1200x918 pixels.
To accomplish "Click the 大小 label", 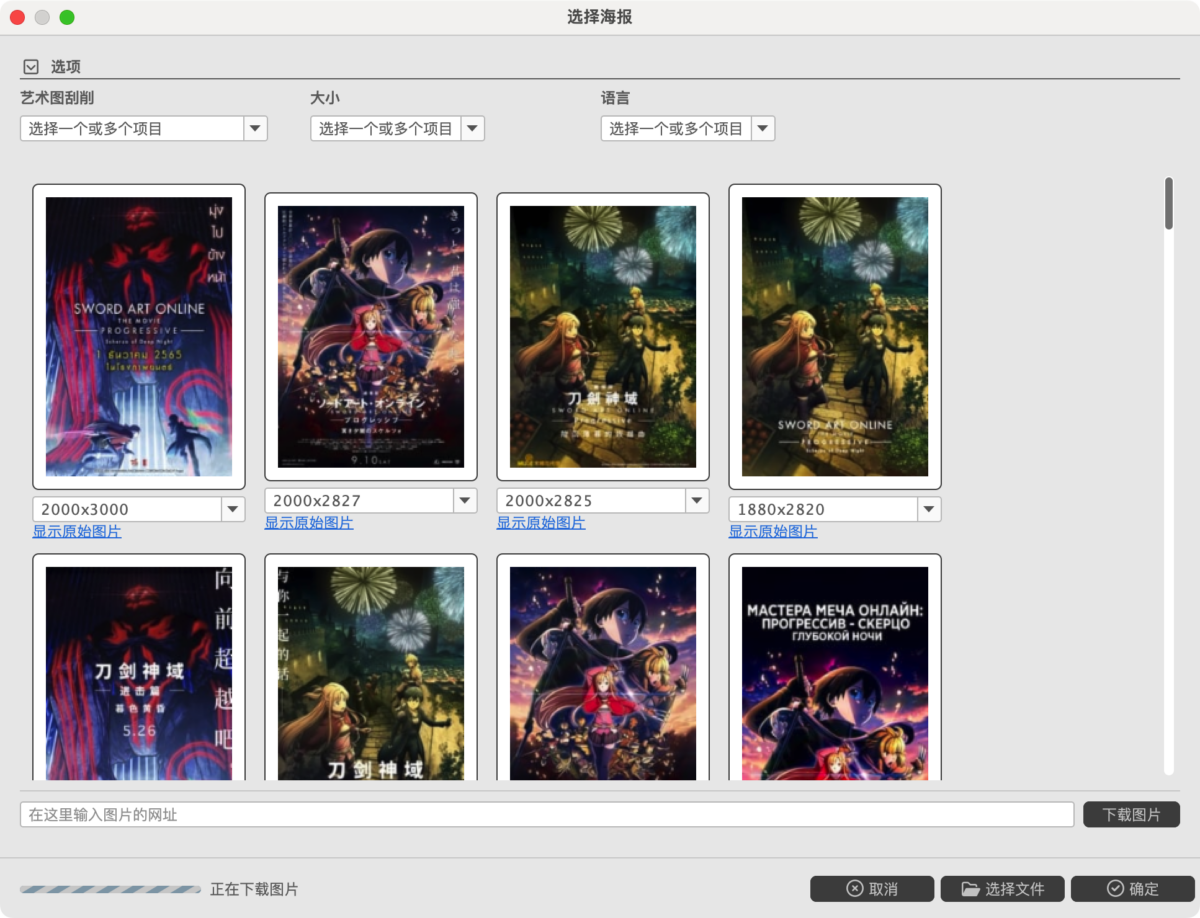I will 325,98.
